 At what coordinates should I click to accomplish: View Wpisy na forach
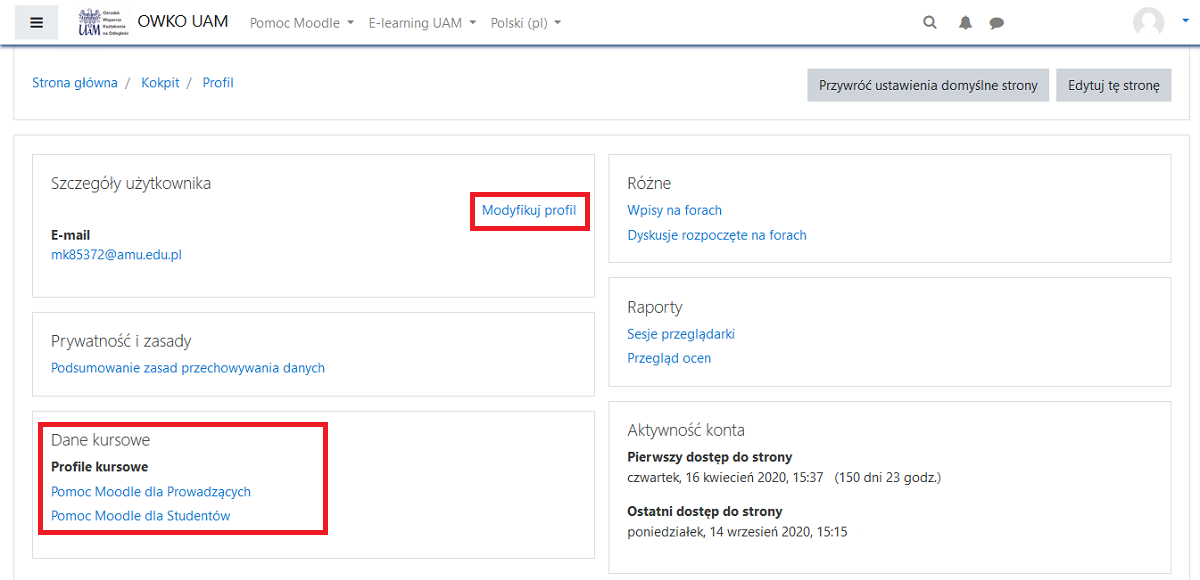(674, 210)
